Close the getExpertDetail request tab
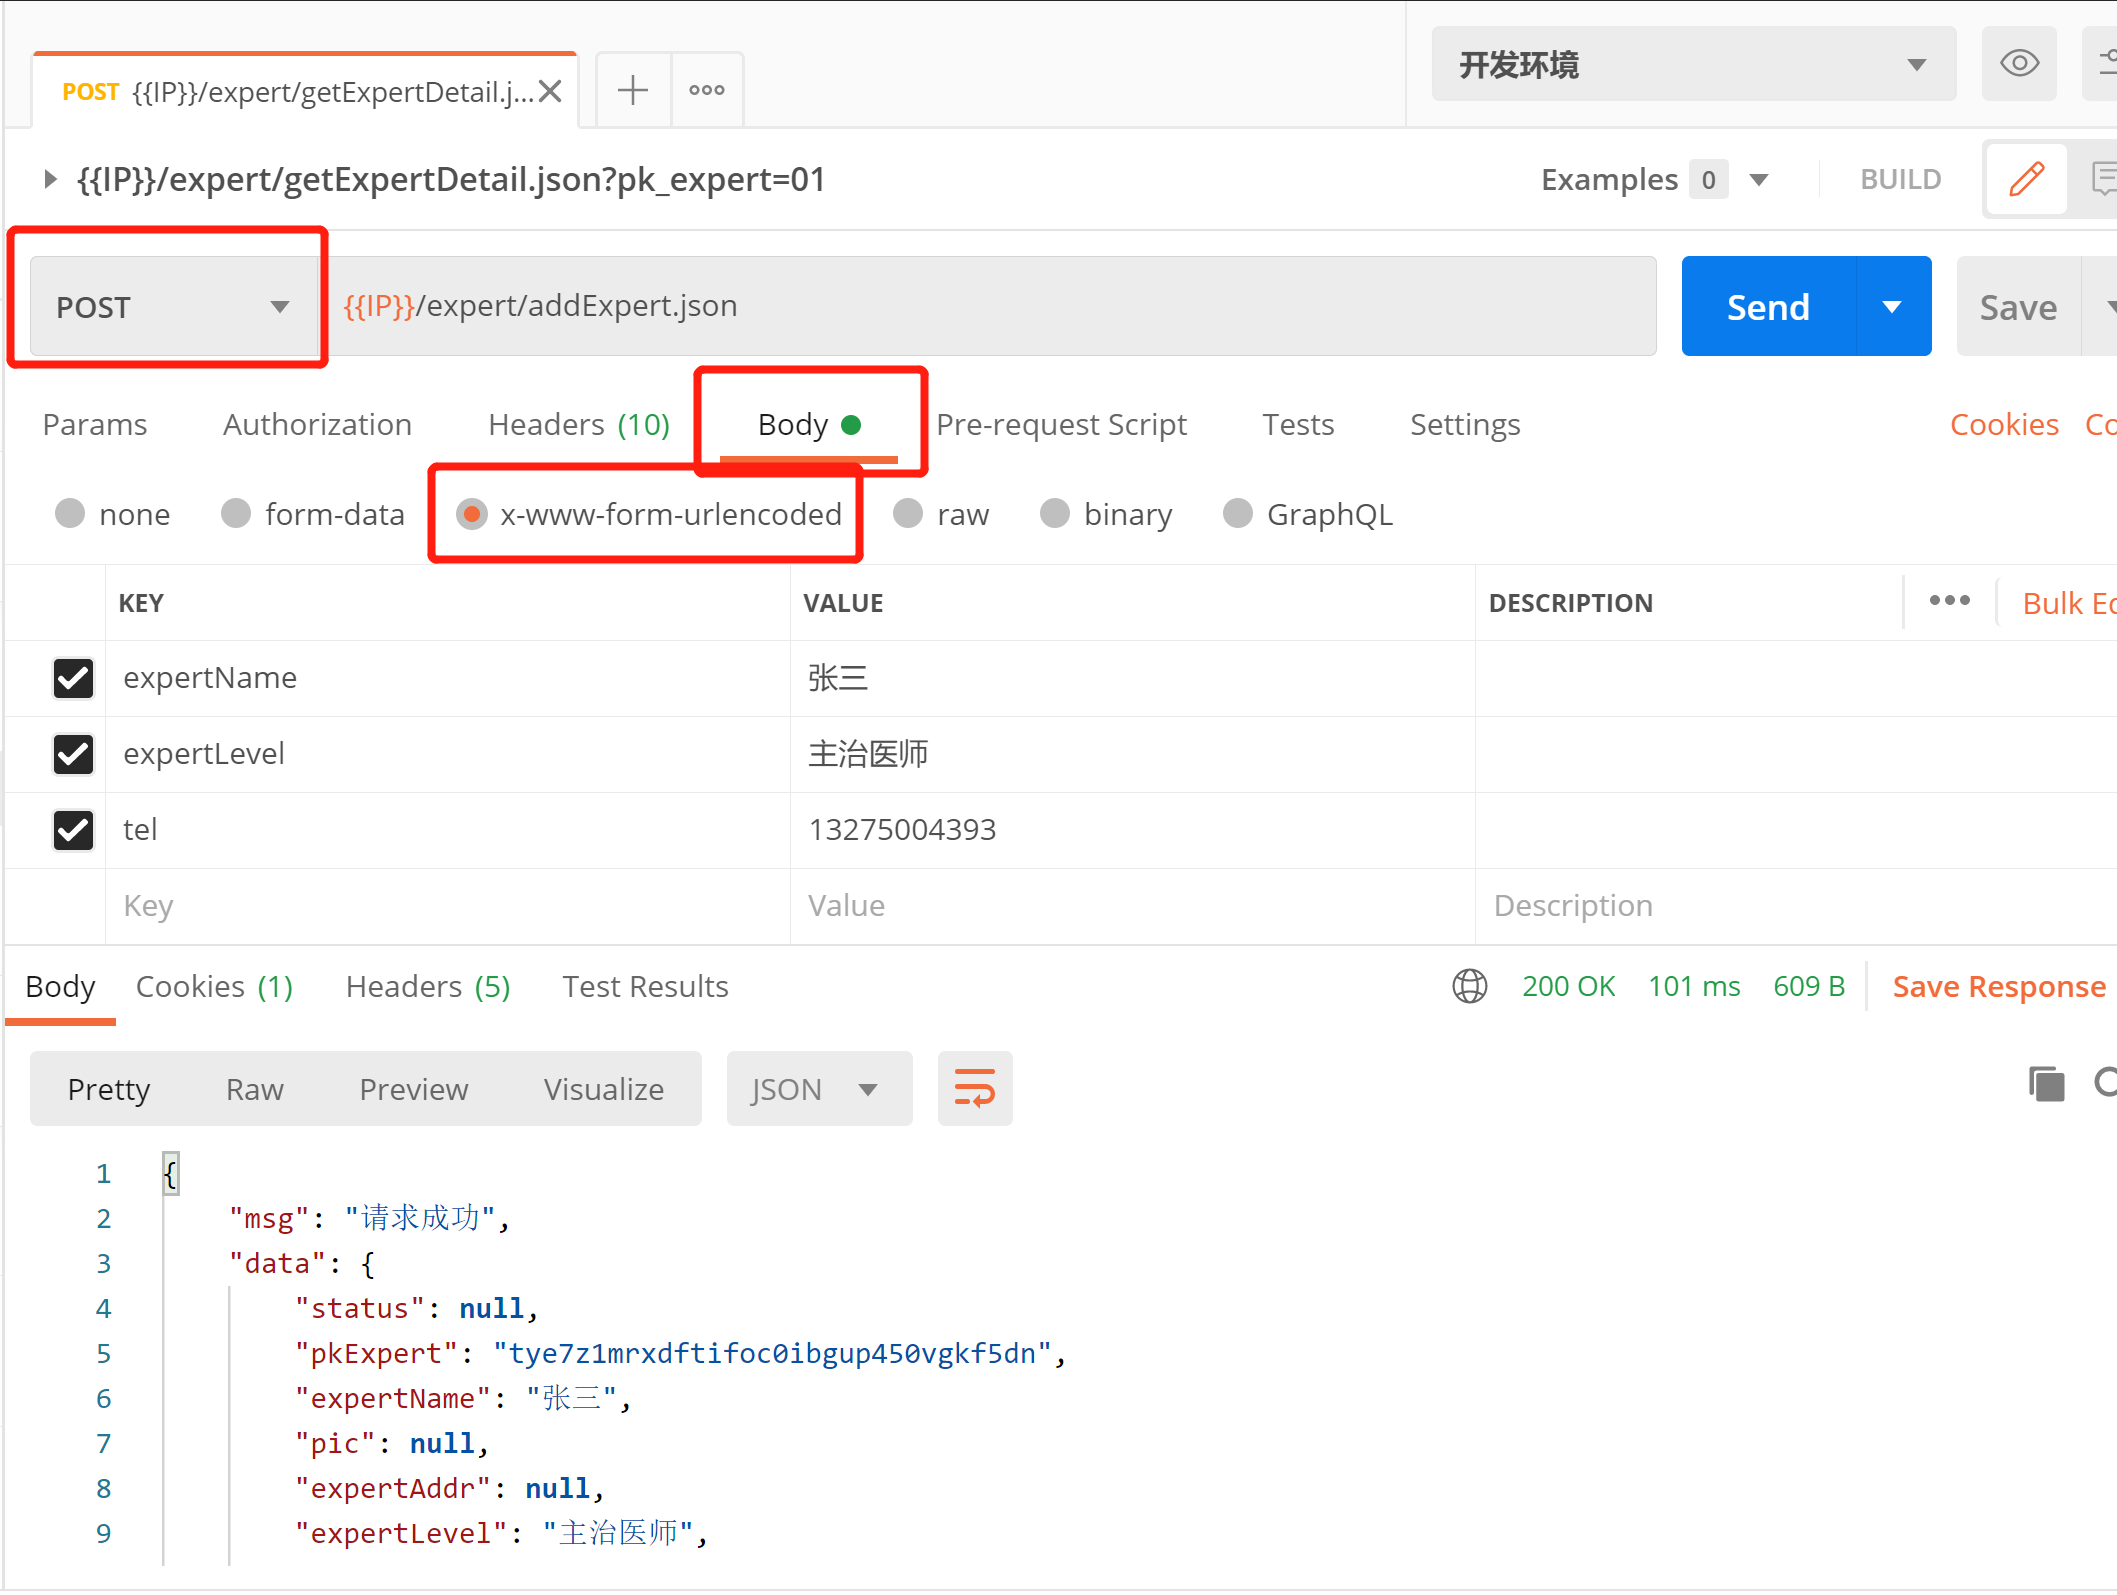2117x1595 pixels. click(x=550, y=92)
